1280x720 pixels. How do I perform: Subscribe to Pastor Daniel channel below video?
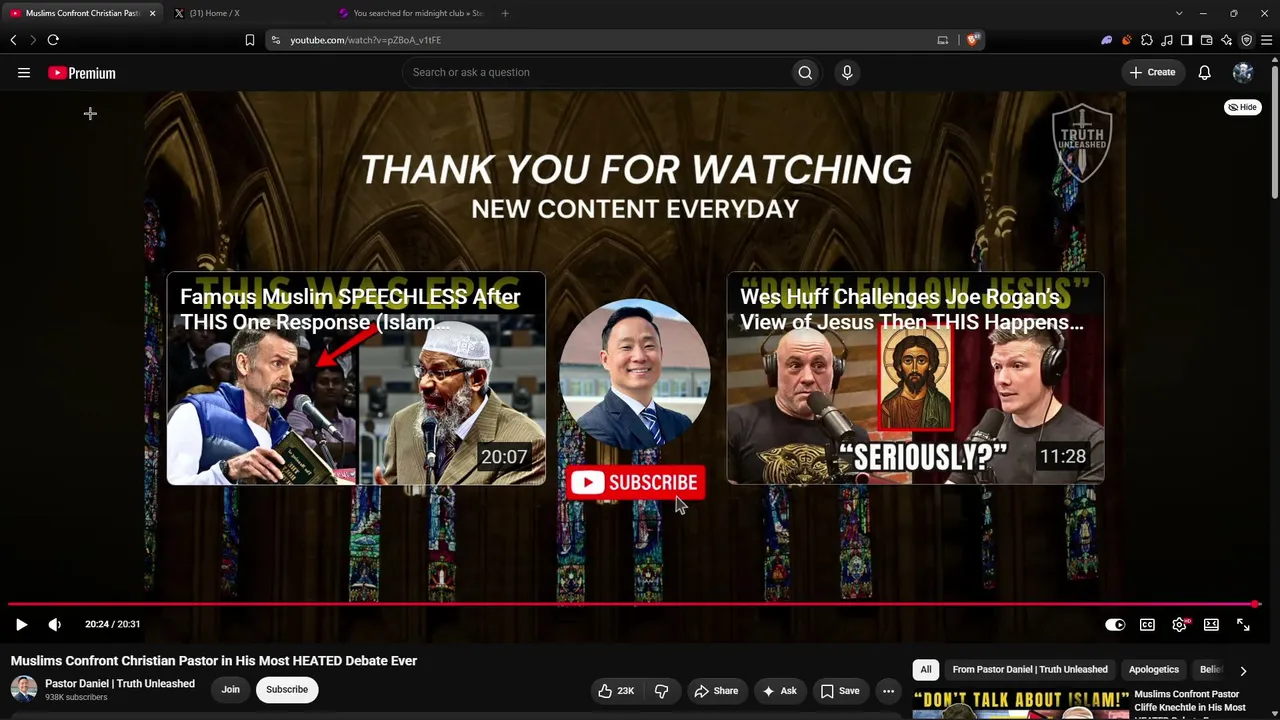[287, 689]
